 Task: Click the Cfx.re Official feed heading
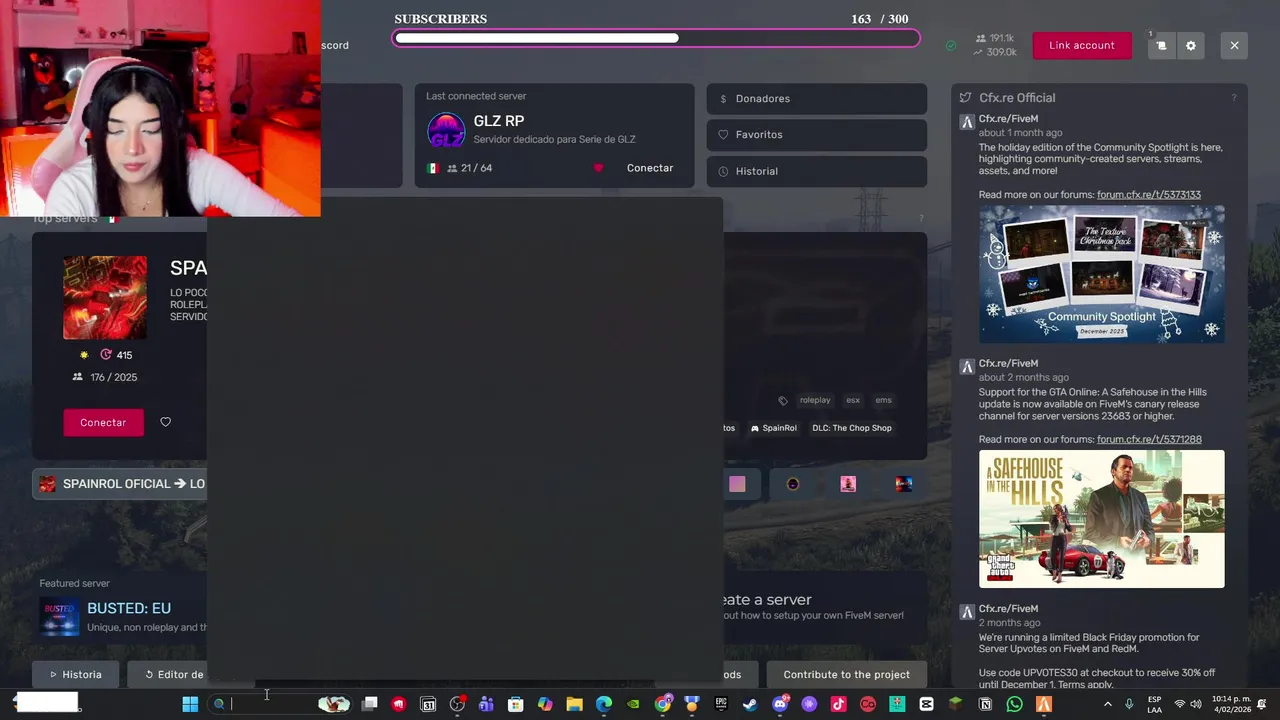1017,98
